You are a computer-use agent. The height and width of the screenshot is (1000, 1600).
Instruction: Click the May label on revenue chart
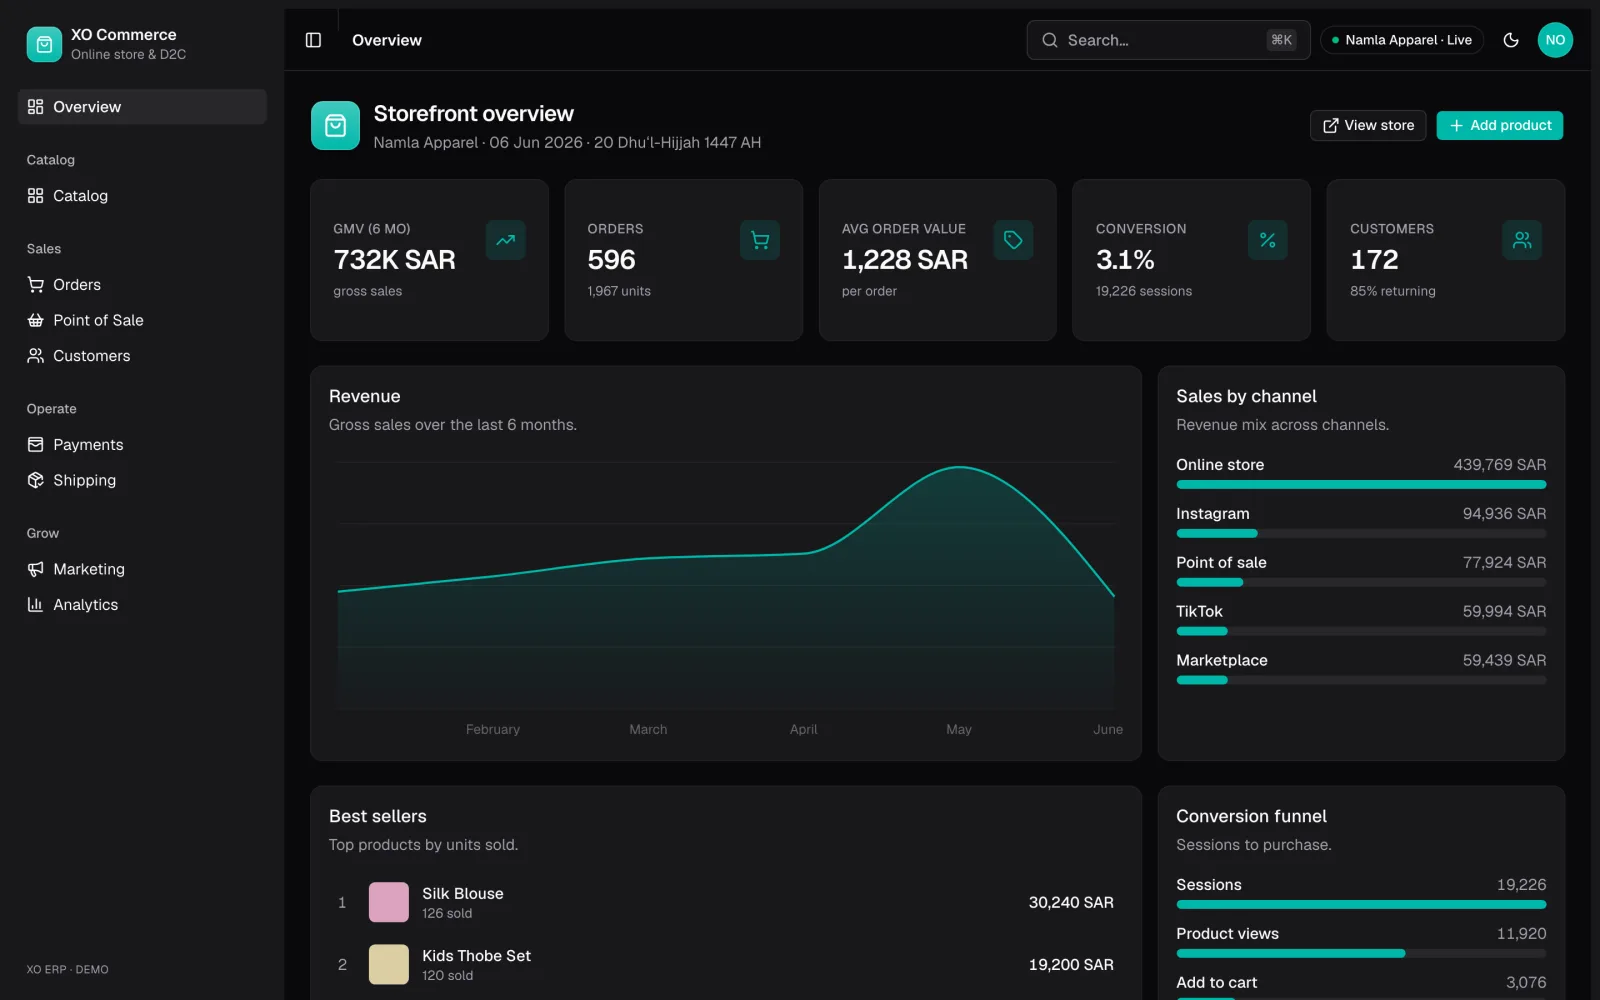click(x=959, y=729)
